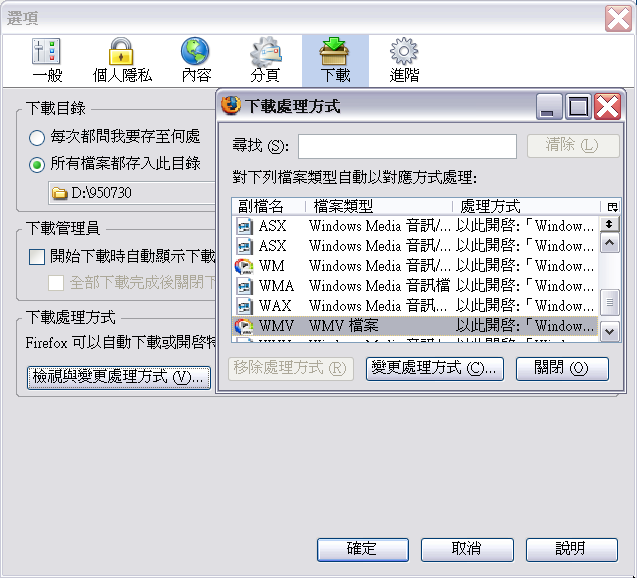Select 每次都問我要存至何處 radio option
Image resolution: width=637 pixels, height=578 pixels.
click(x=38, y=137)
